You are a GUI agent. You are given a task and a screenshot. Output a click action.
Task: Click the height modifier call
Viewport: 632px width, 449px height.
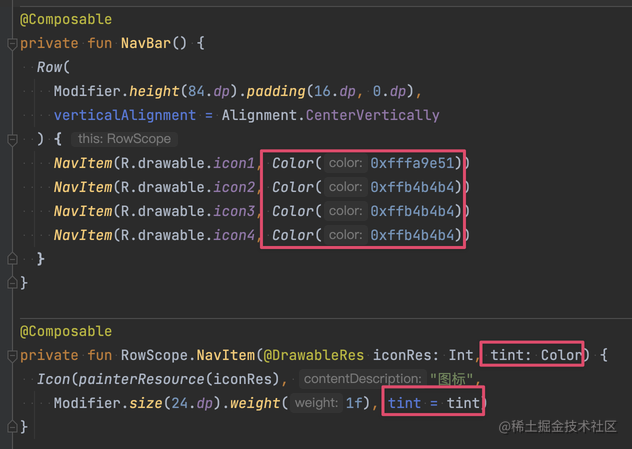(x=154, y=91)
